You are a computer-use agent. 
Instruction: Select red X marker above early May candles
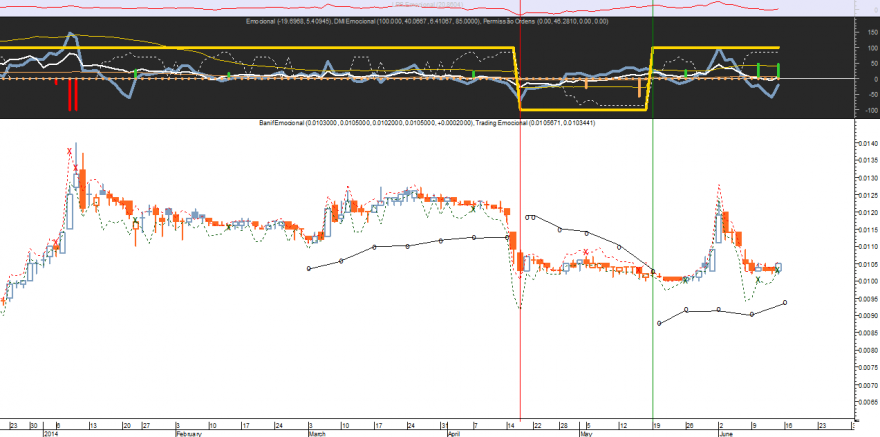pos(585,252)
